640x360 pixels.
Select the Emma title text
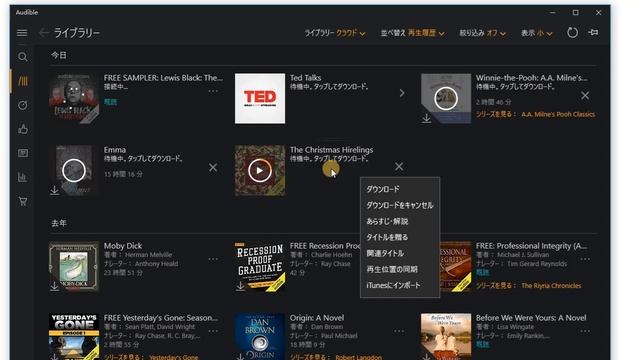[x=115, y=150]
